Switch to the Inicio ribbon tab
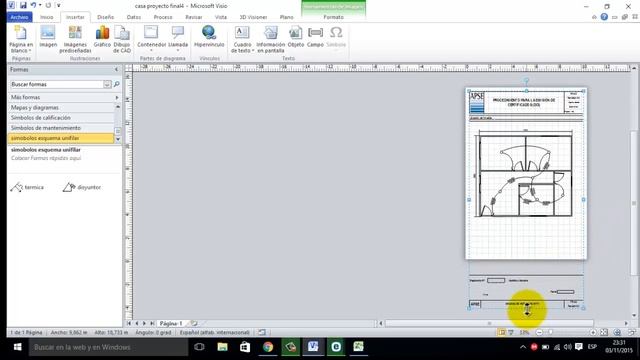The height and width of the screenshot is (360, 640). pyautogui.click(x=47, y=17)
